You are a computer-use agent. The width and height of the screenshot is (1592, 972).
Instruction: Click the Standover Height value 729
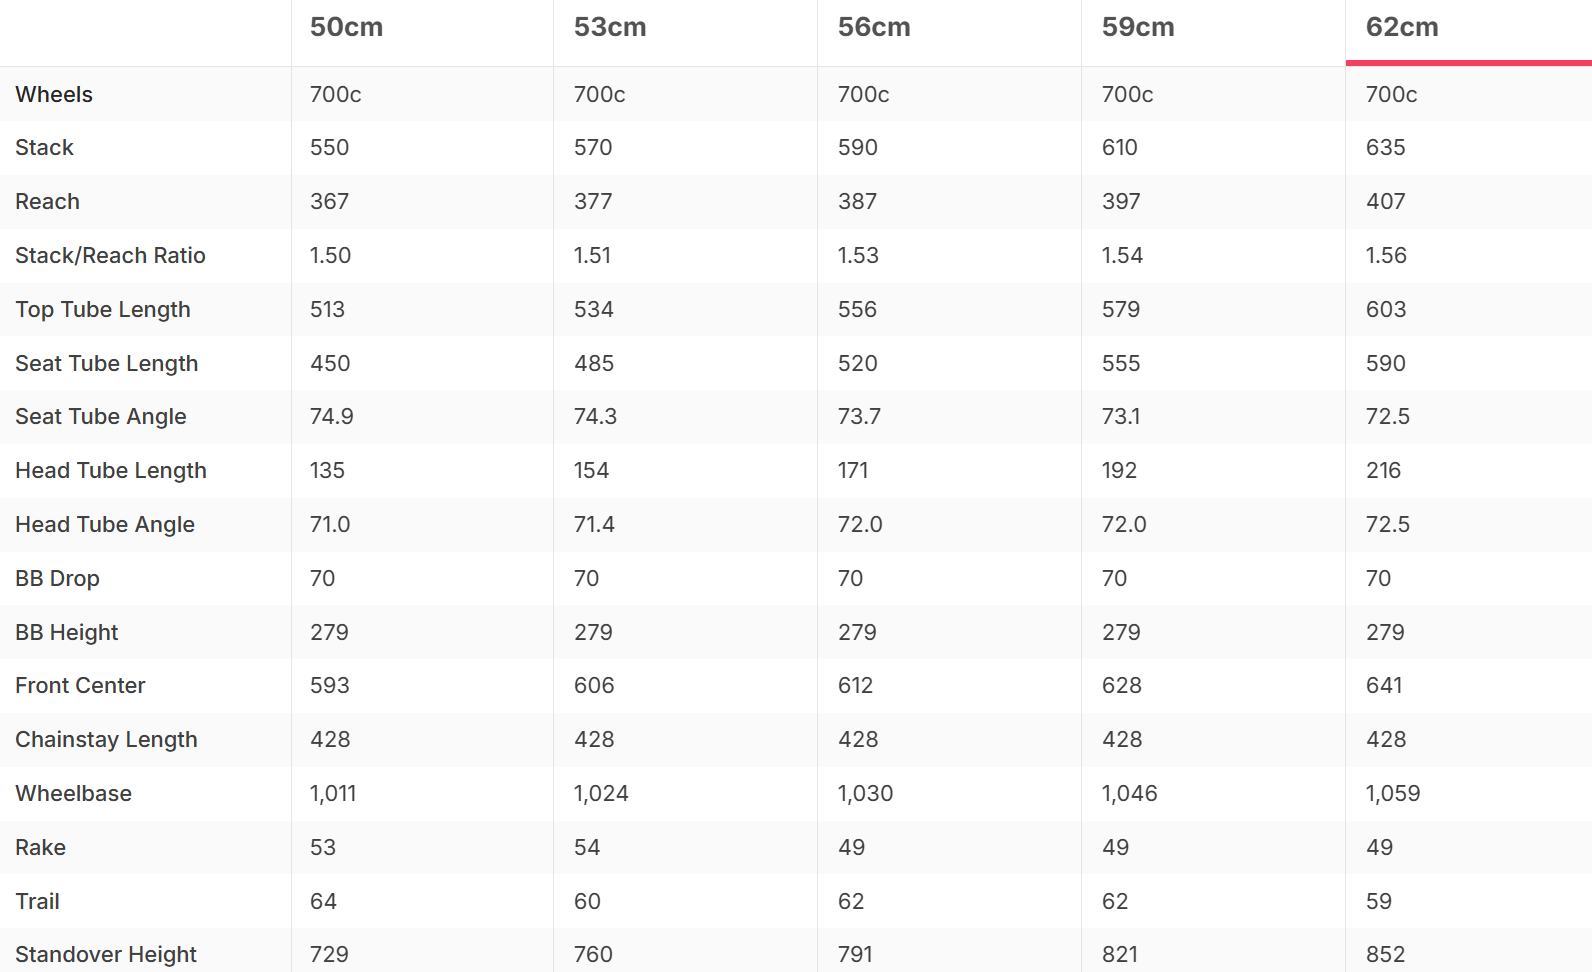pos(329,954)
